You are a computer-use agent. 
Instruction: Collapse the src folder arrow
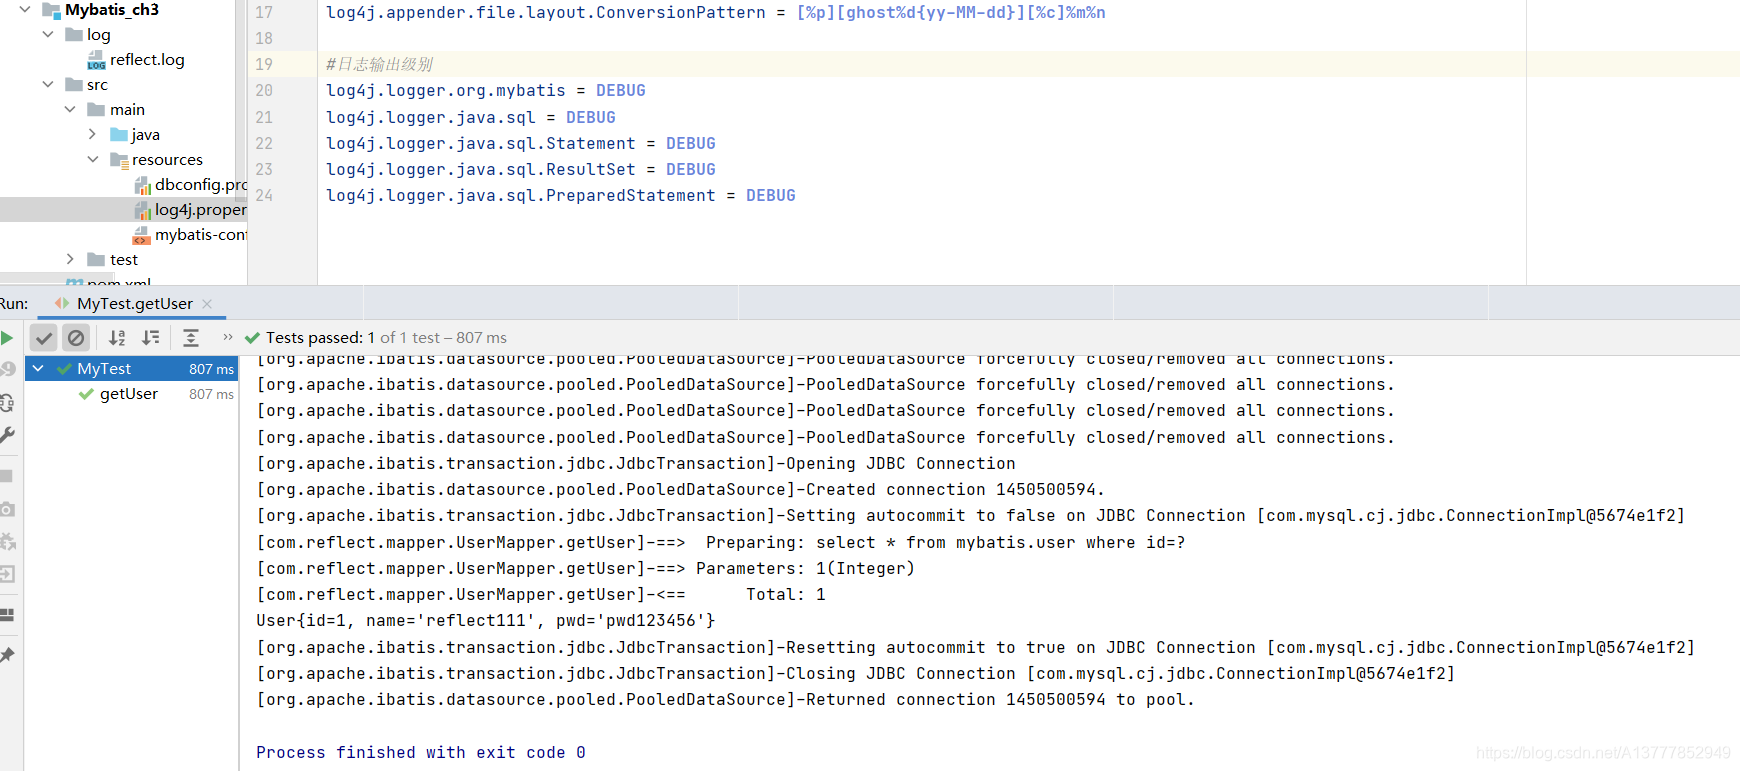click(x=48, y=84)
